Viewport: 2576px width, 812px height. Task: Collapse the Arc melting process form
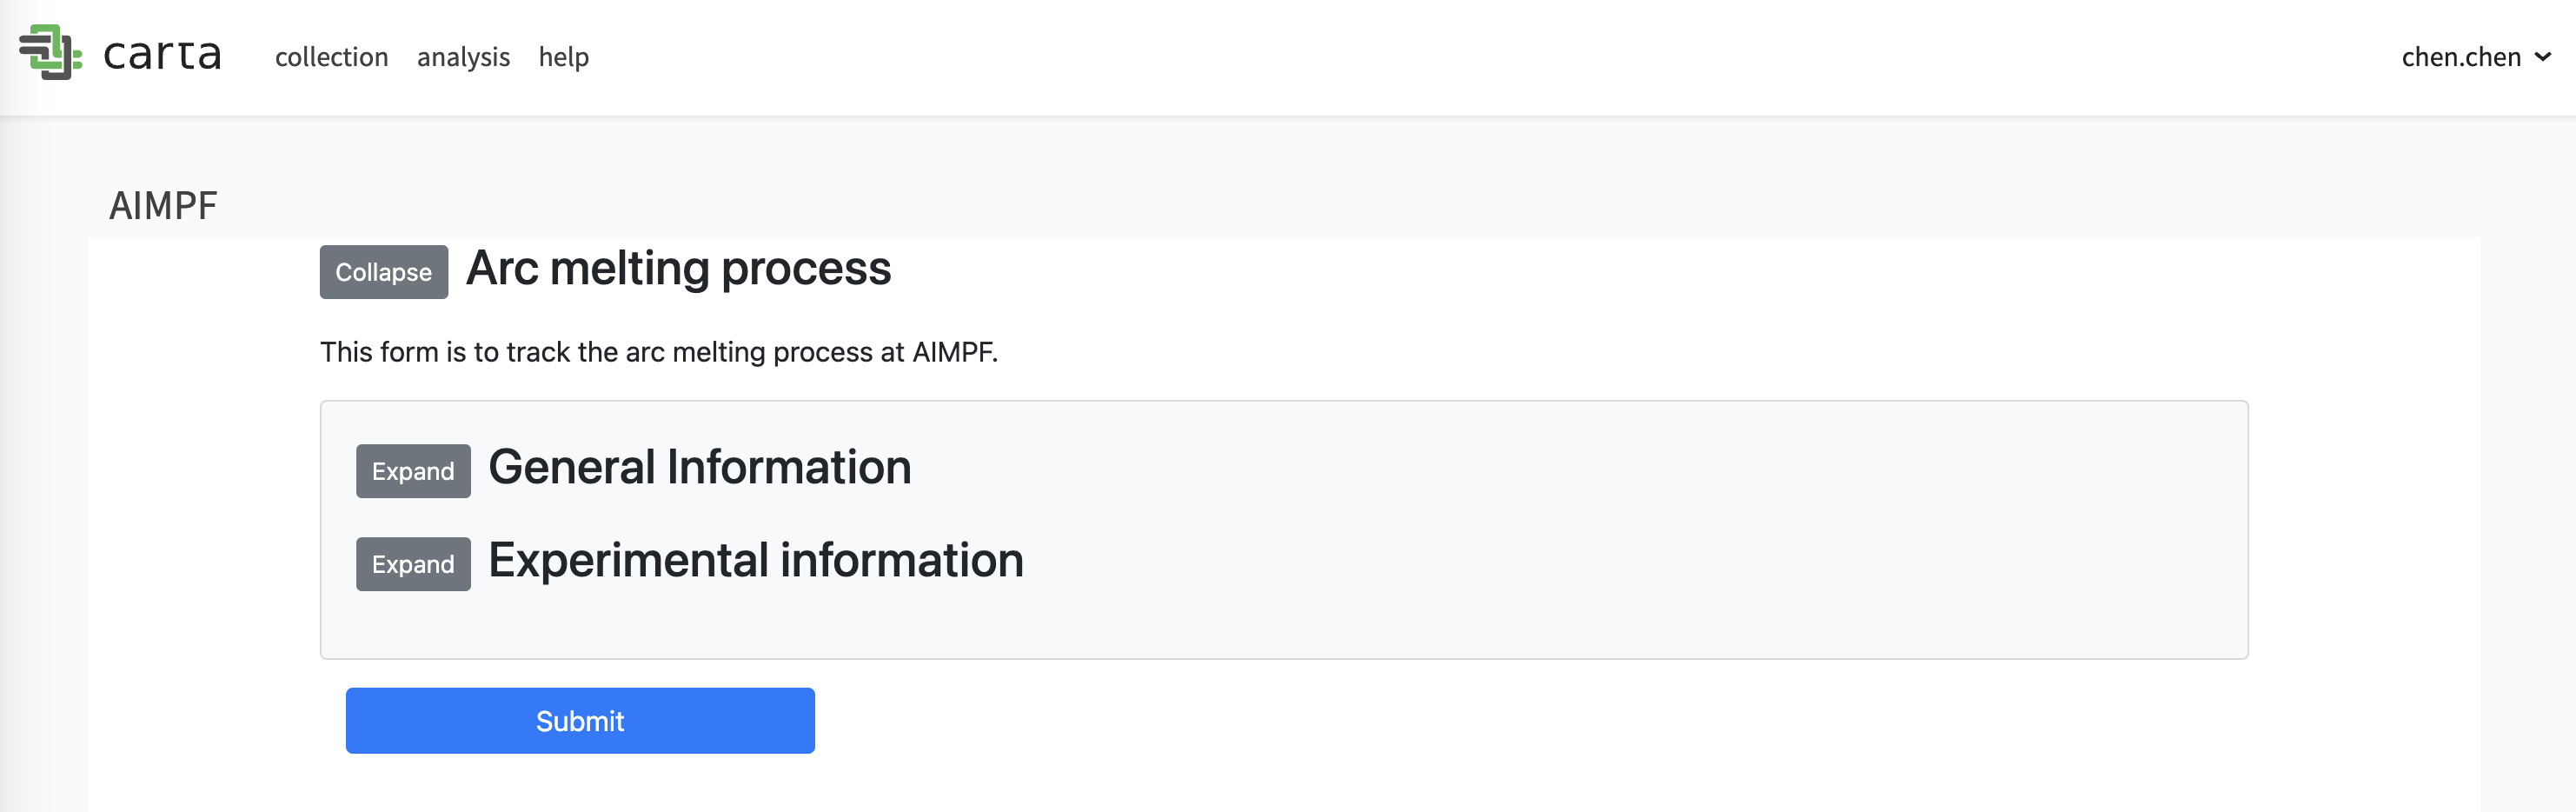click(x=383, y=272)
